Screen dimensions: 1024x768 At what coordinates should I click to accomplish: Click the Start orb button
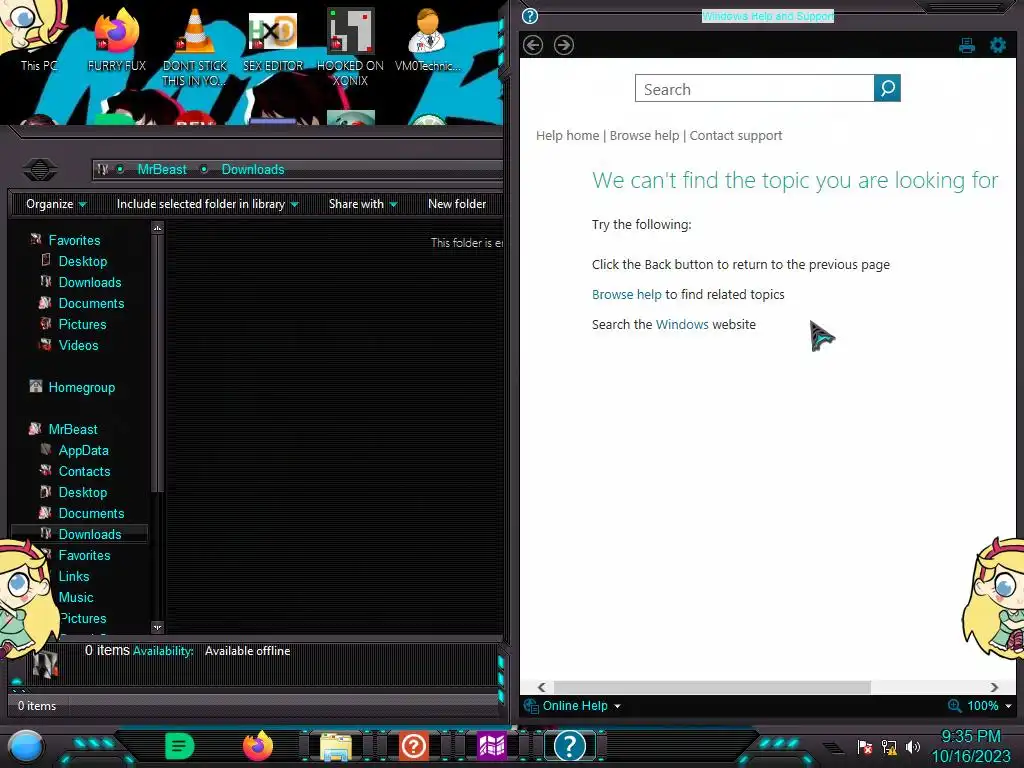pyautogui.click(x=25, y=746)
